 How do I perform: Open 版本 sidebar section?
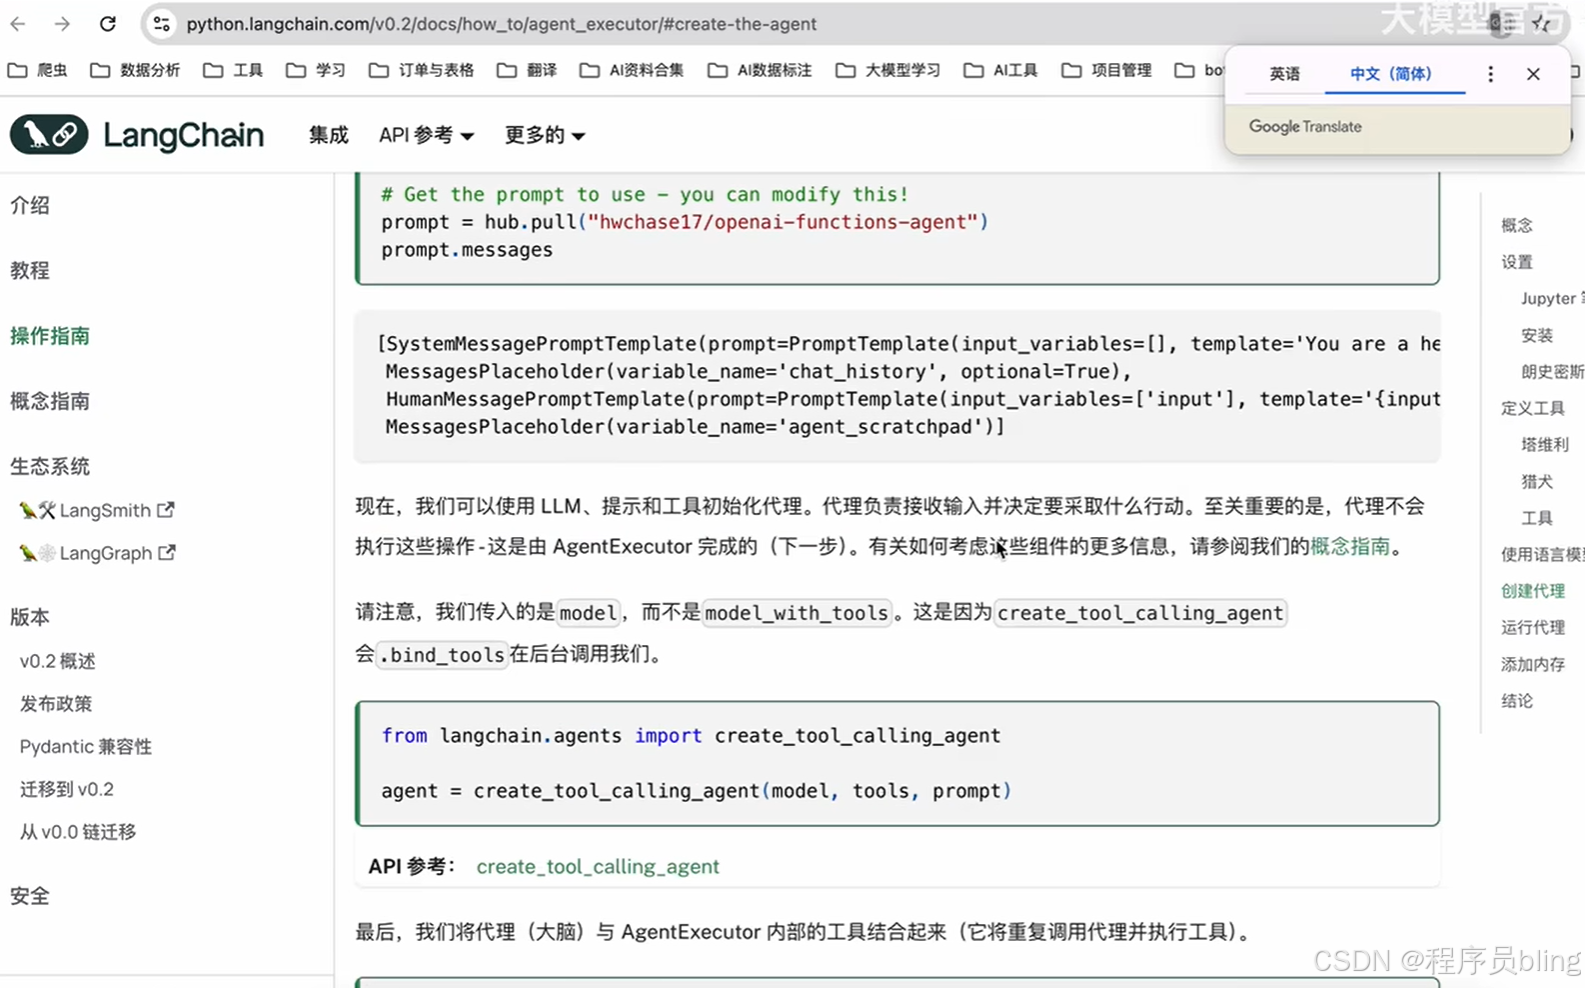(x=30, y=617)
